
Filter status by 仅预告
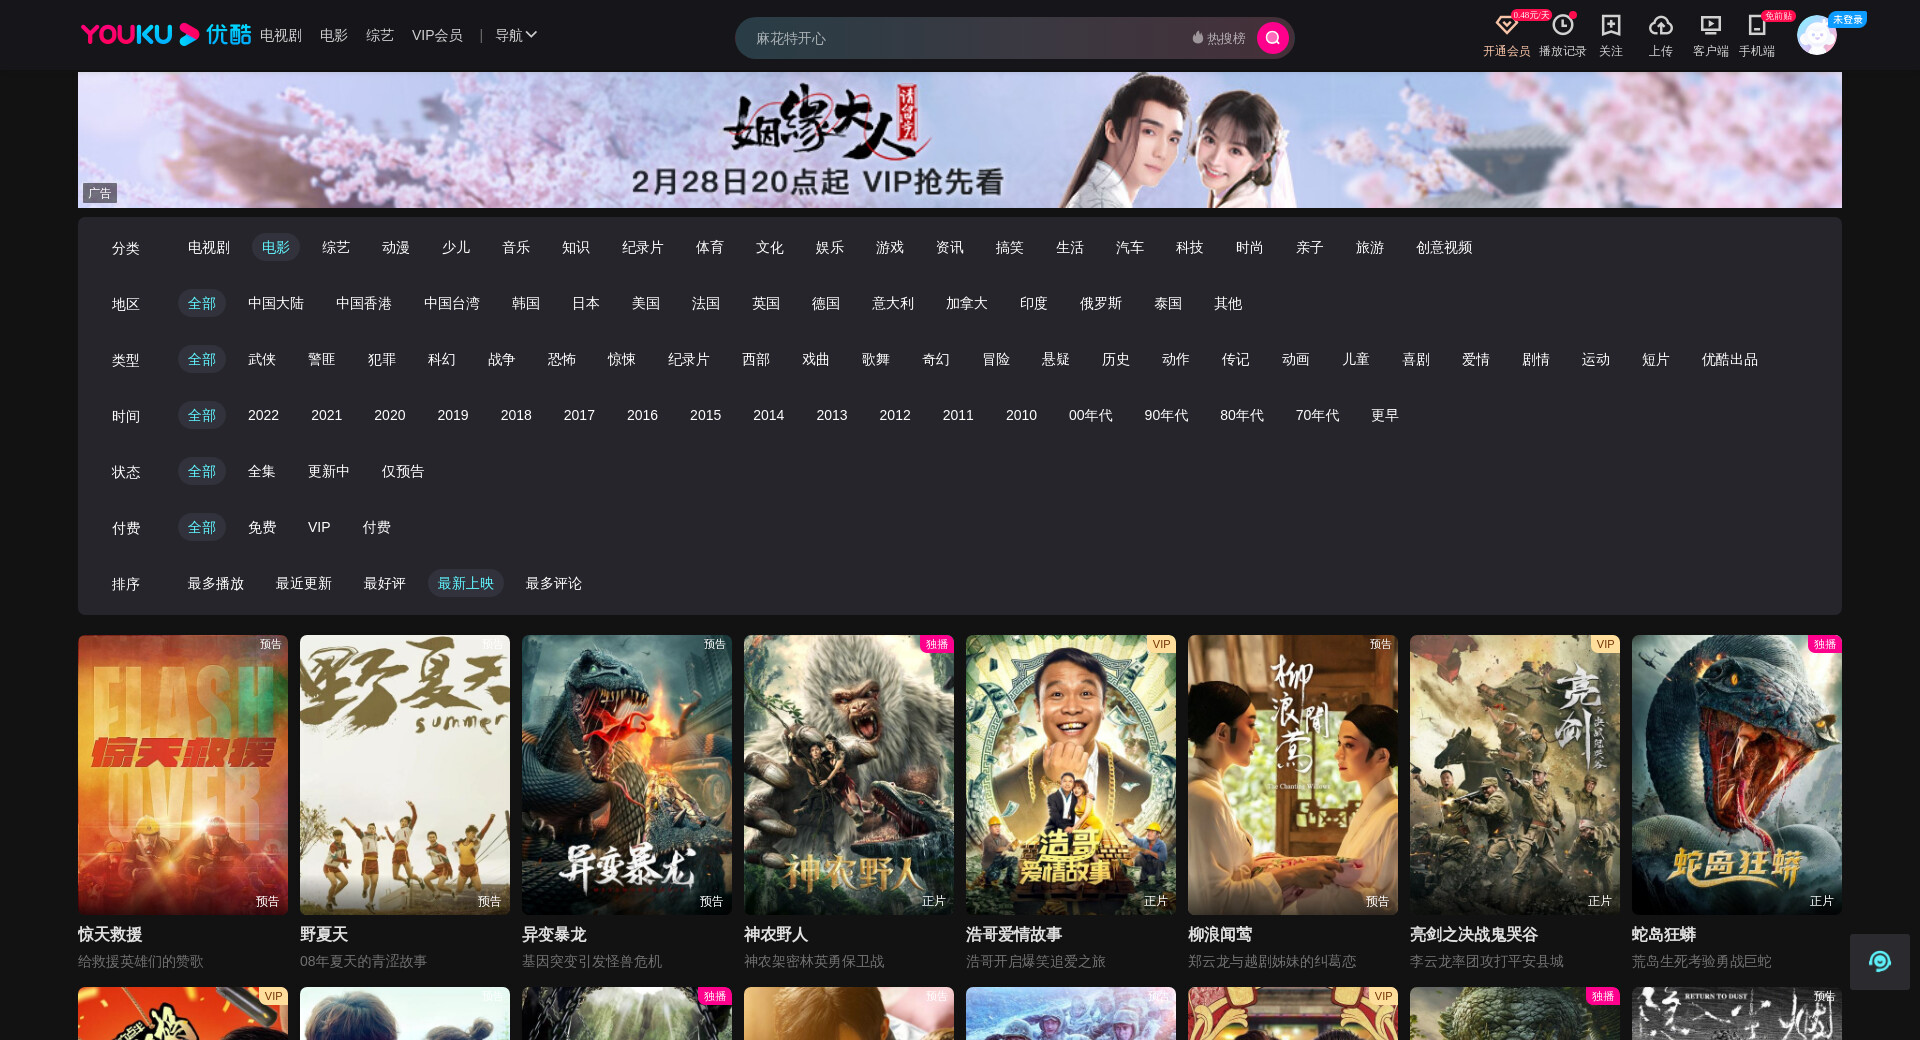402,471
